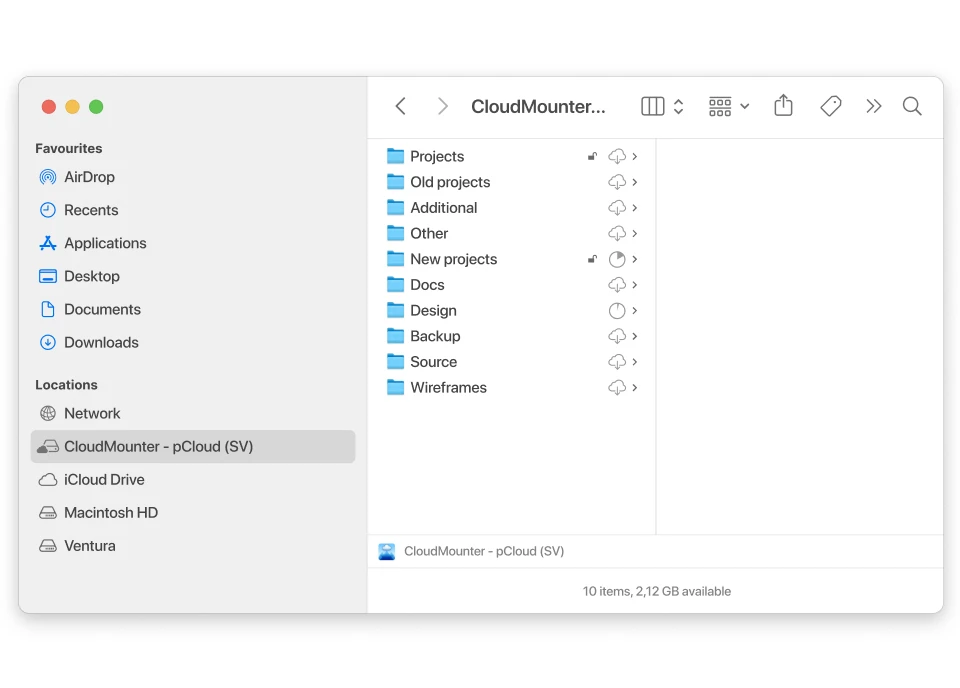Expand the Backup folder chevron
960x688 pixels.
pyautogui.click(x=635, y=336)
